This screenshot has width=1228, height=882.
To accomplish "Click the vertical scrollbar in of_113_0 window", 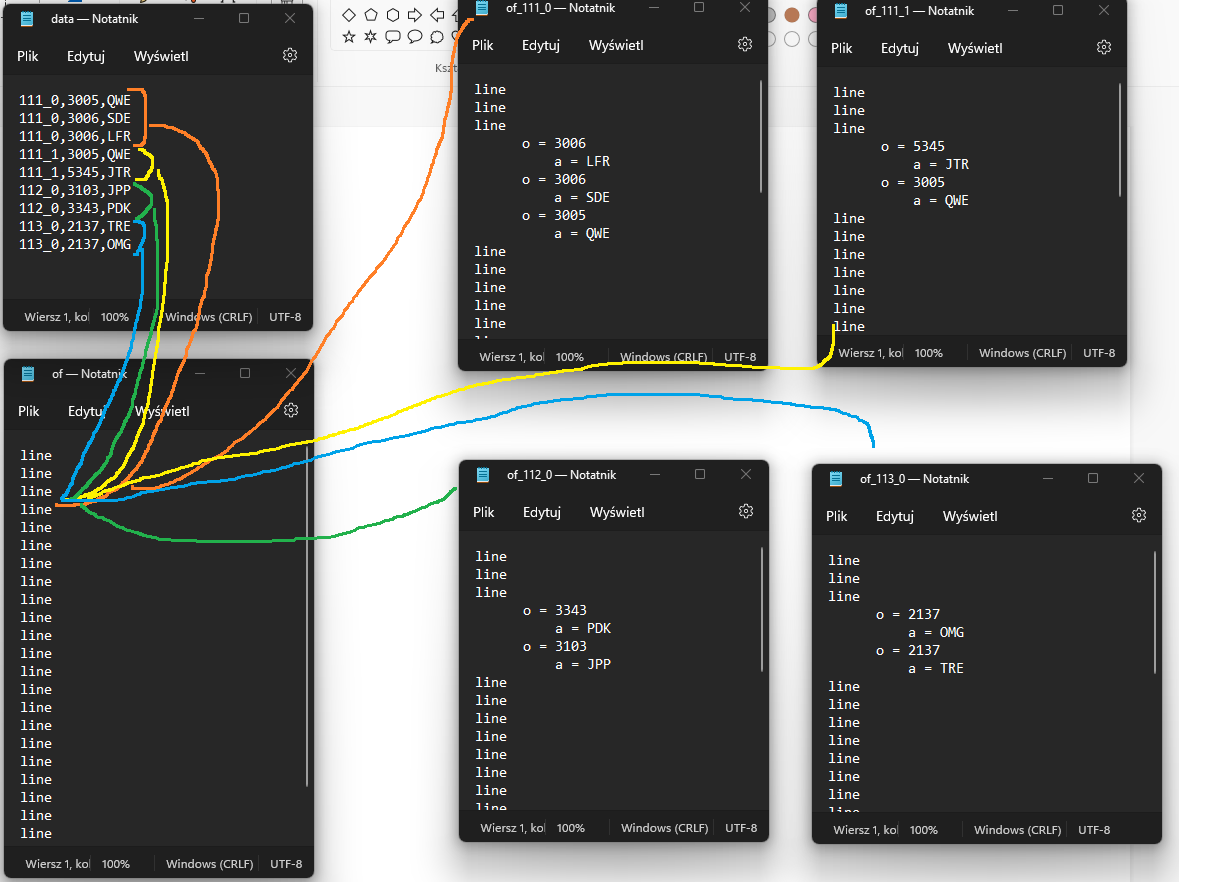I will click(1155, 611).
